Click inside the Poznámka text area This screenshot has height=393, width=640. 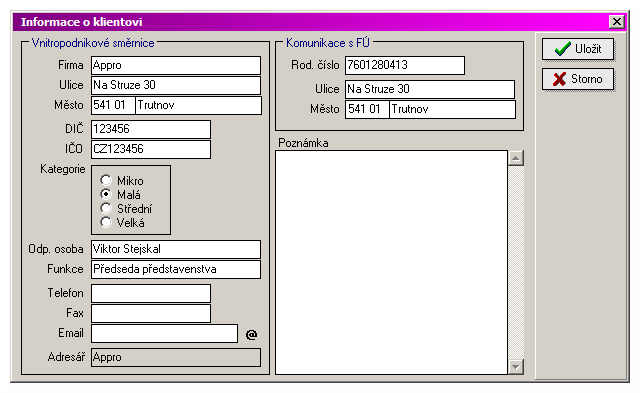[391, 262]
